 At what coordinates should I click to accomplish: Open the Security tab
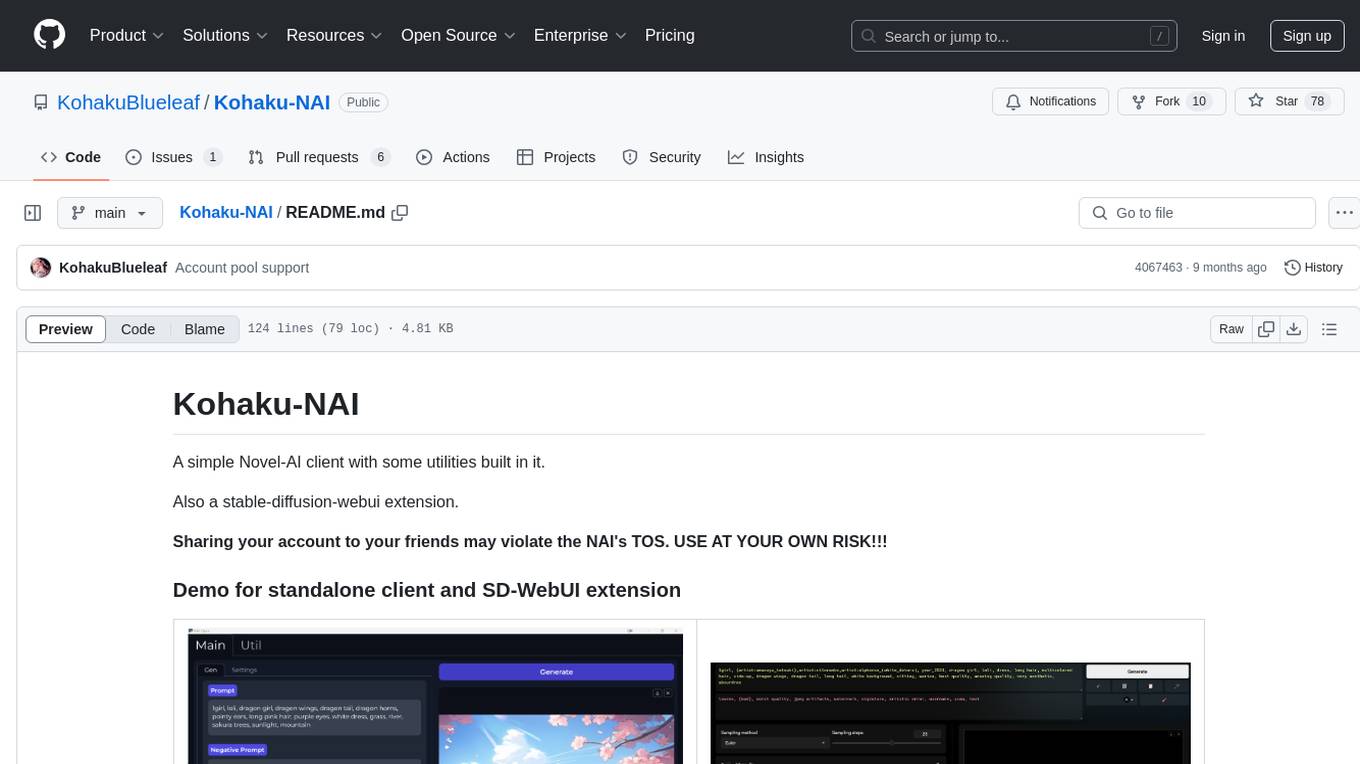[x=661, y=157]
